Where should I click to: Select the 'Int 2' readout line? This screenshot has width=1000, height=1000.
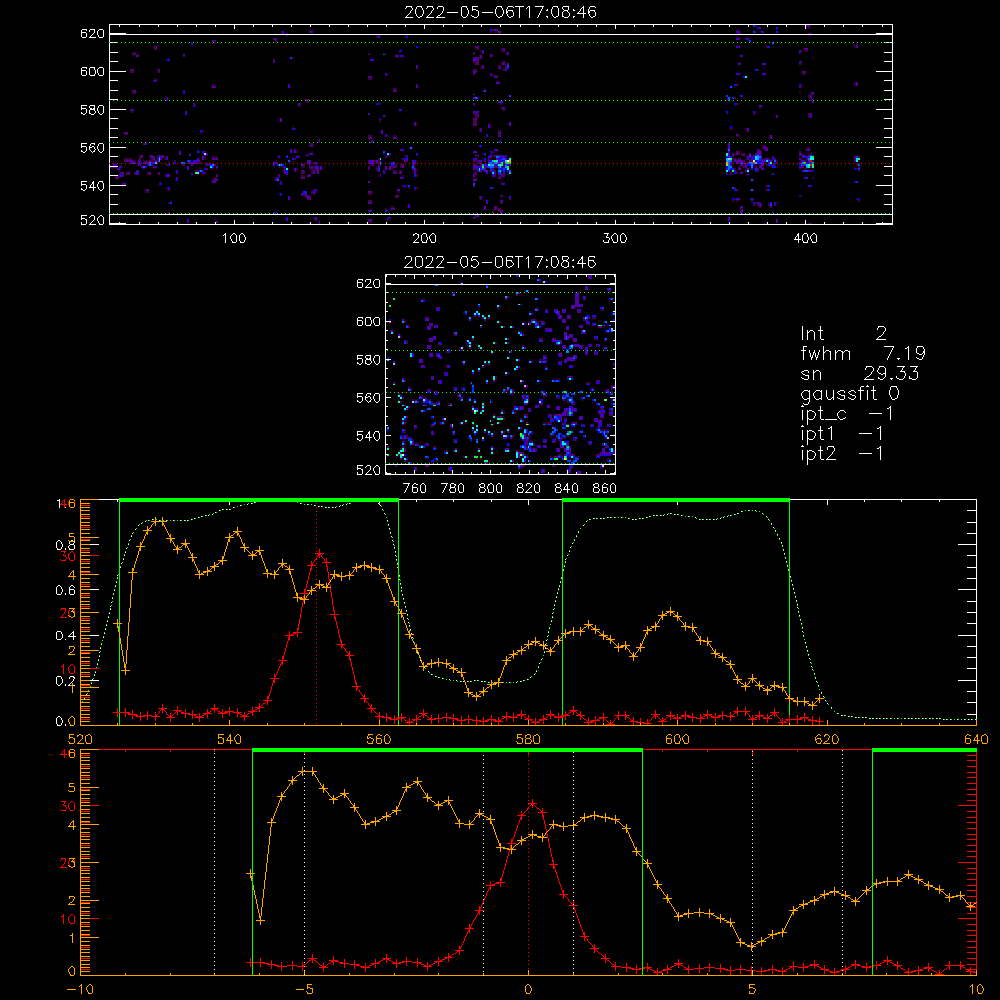[843, 334]
